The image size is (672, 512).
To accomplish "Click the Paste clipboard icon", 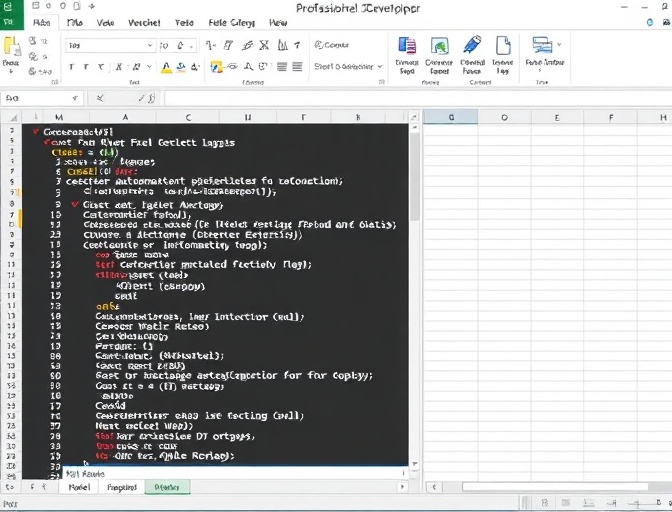I will coord(12,46).
